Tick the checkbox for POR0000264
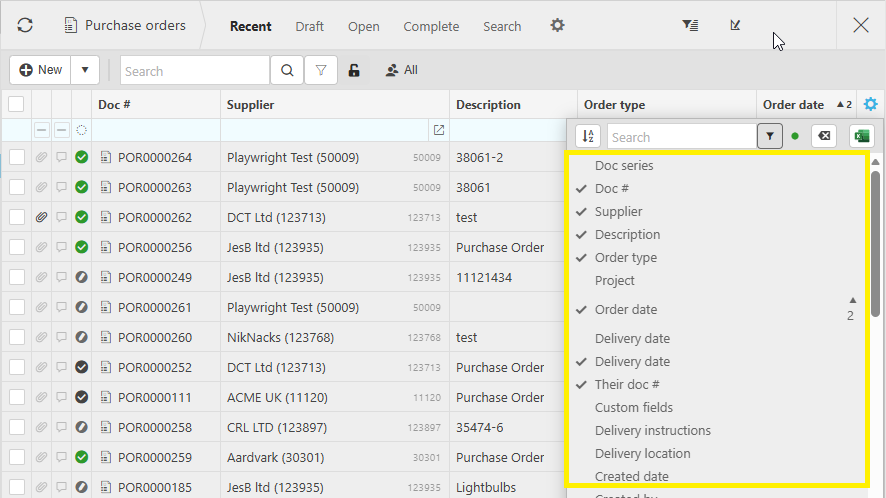 point(17,157)
